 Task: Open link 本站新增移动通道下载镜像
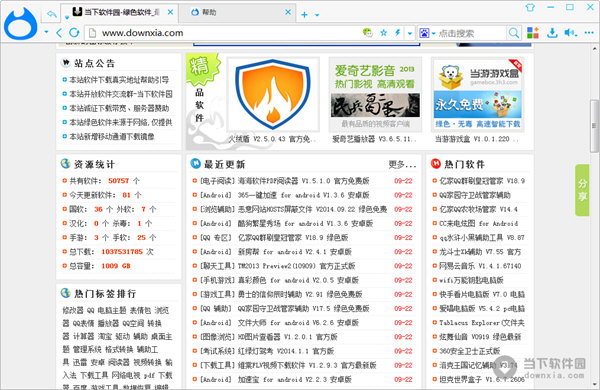112,137
